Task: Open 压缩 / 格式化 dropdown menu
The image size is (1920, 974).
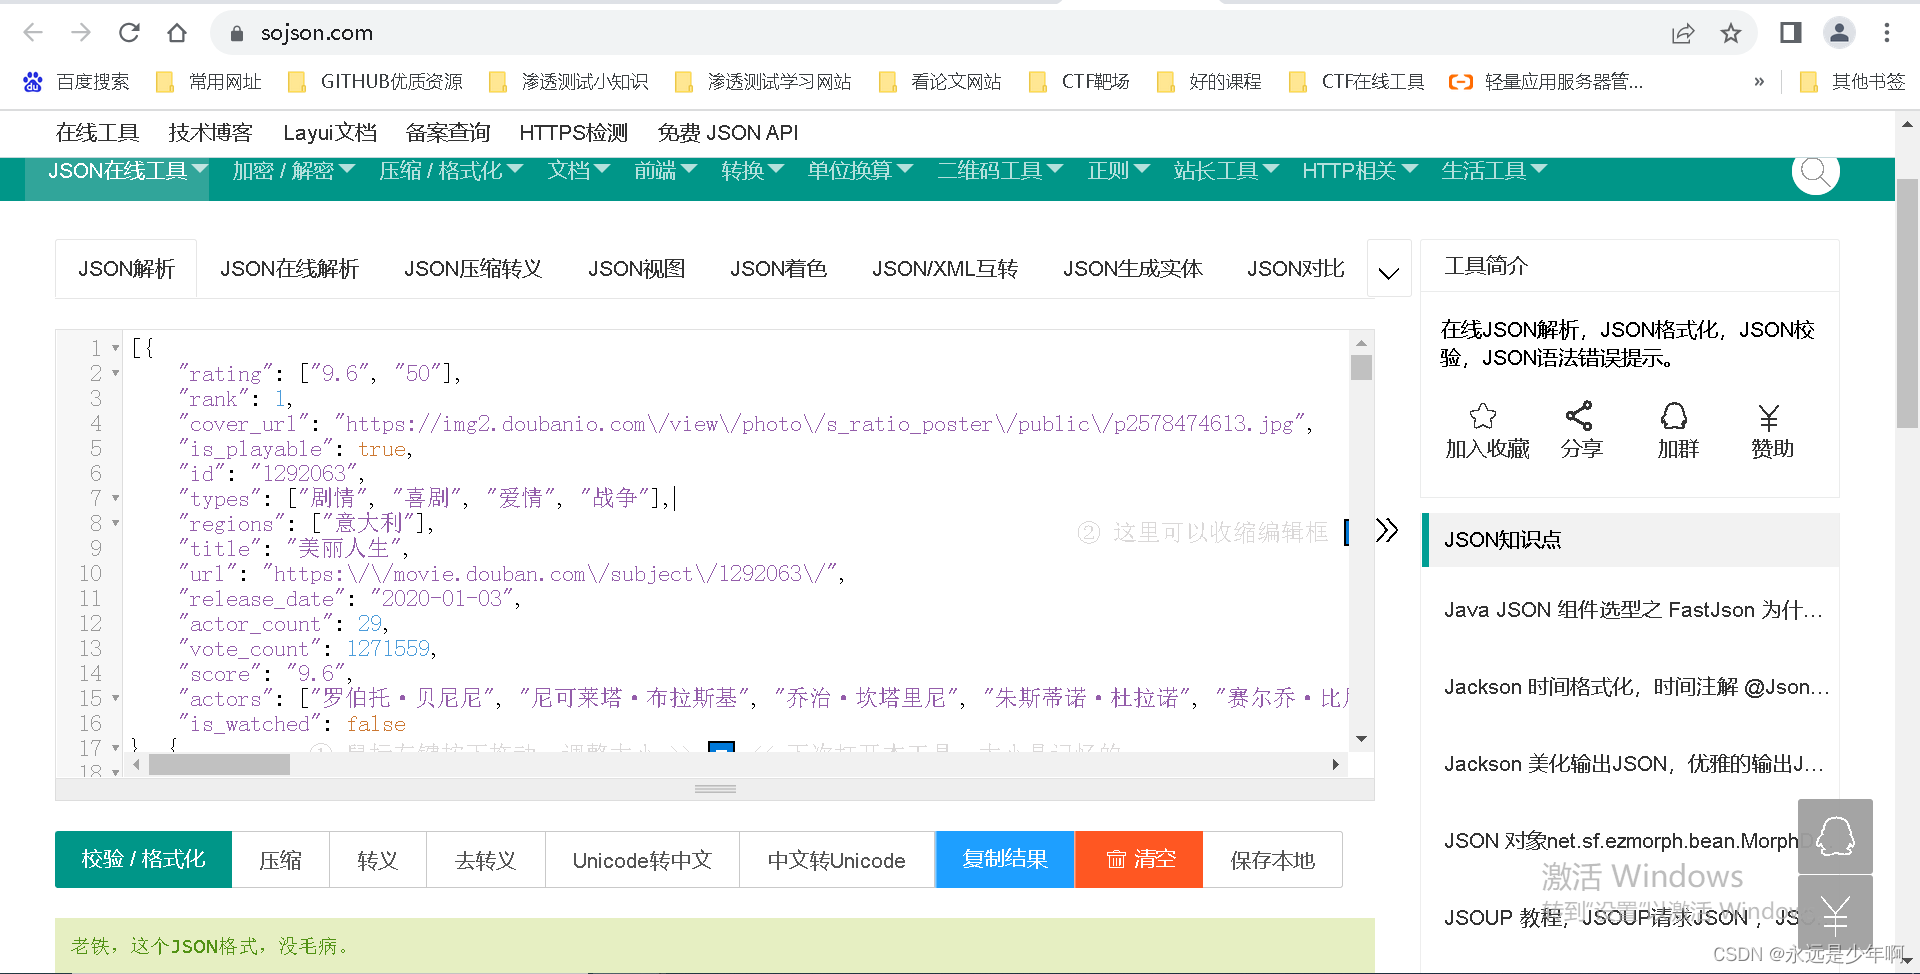Action: pos(450,171)
